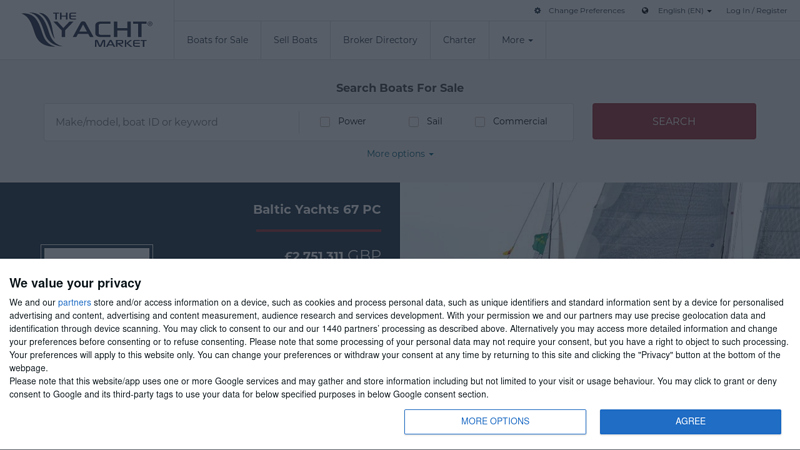Open the Baltic Yachts 67 PC listing
800x450 pixels.
tap(317, 209)
